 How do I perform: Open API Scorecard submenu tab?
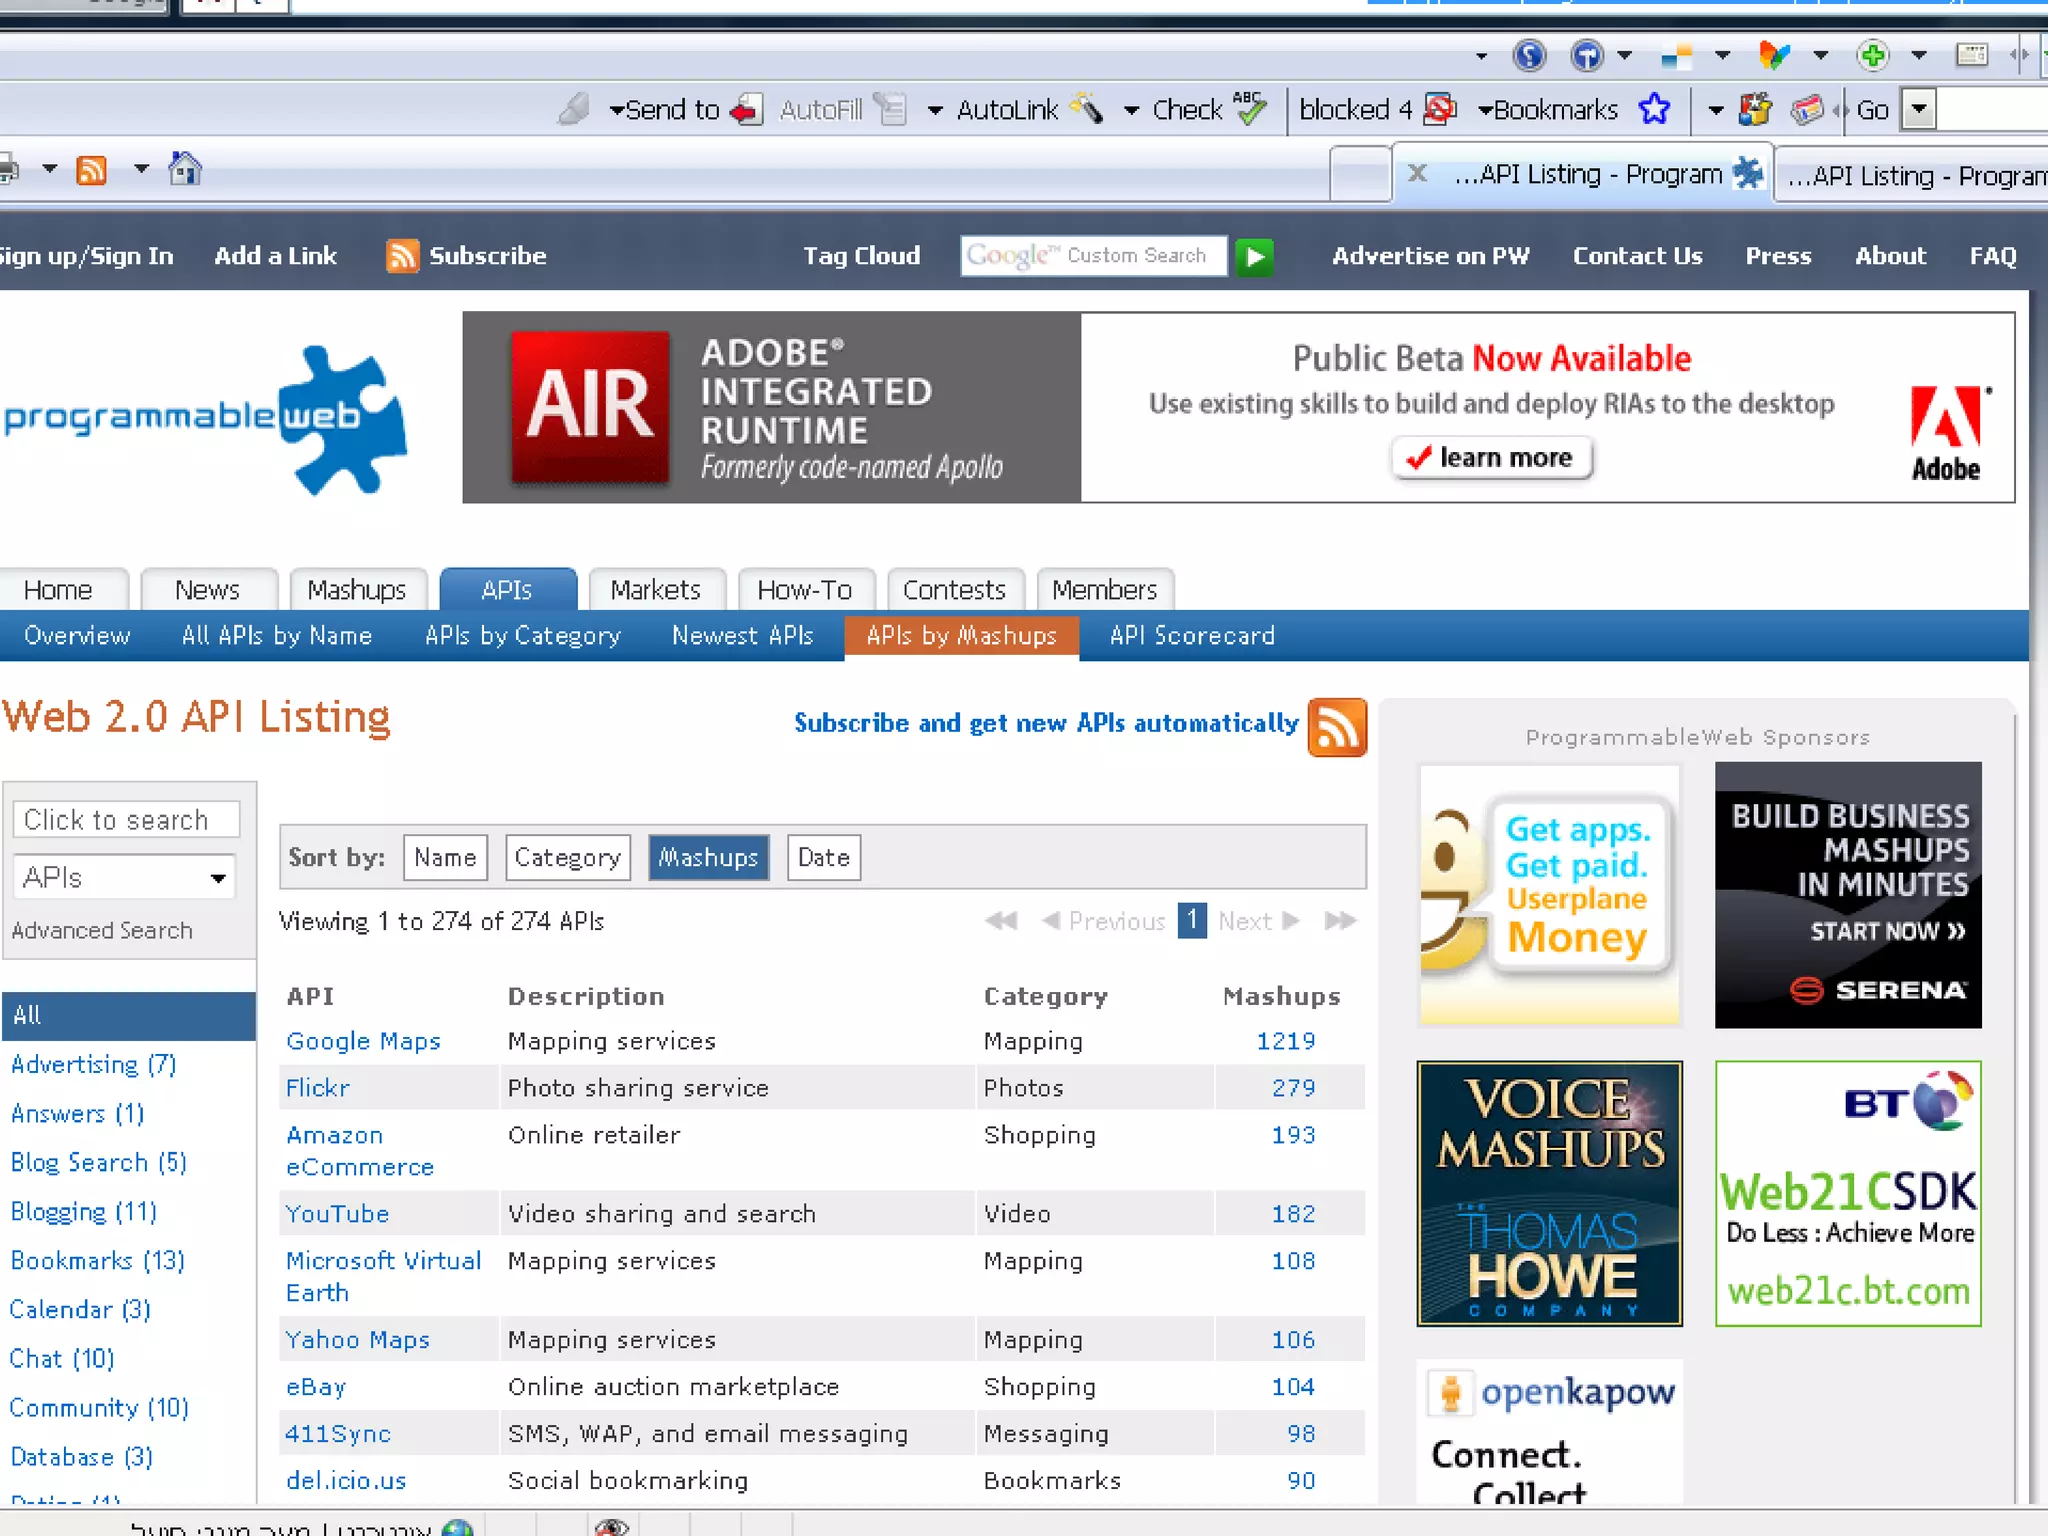click(1191, 636)
